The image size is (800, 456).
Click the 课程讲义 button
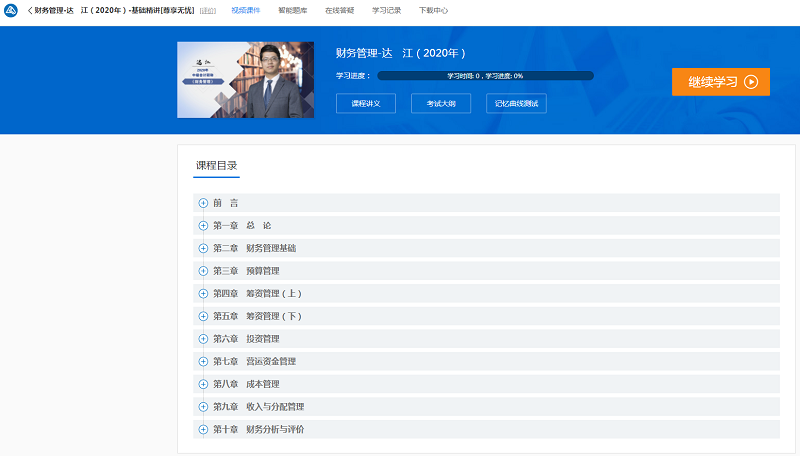(x=366, y=104)
